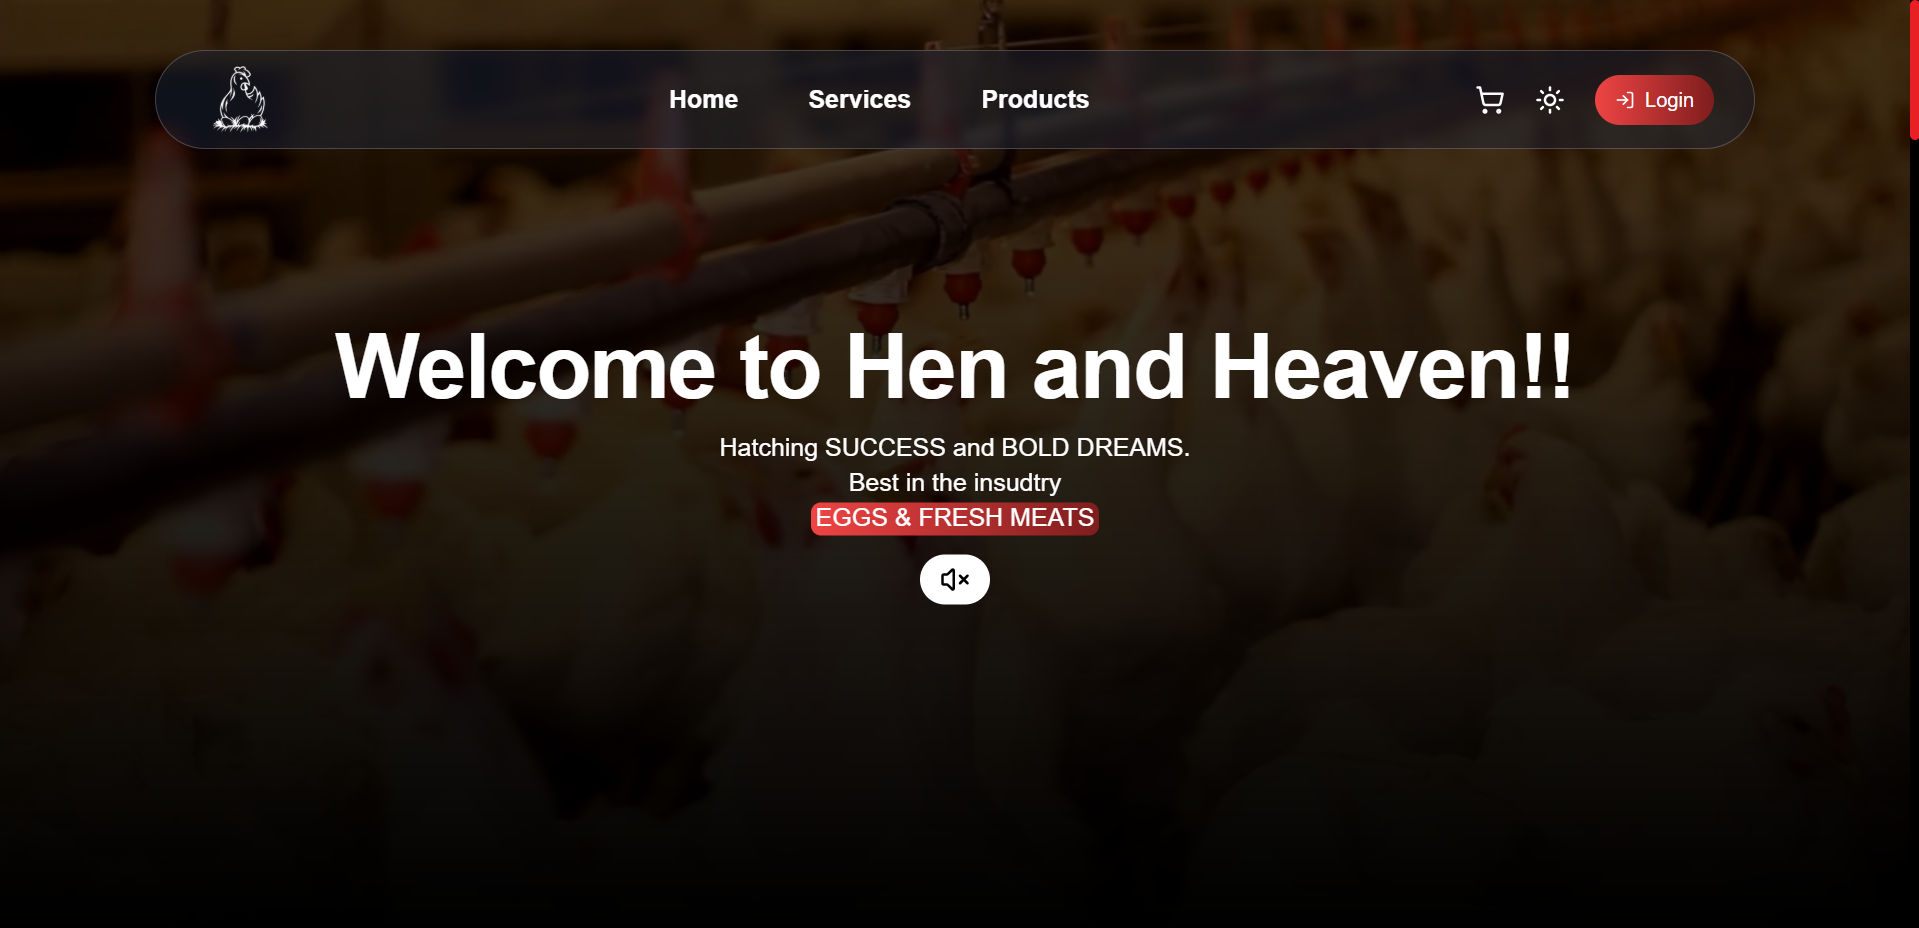Click empty navbar space between Products and cart
The width and height of the screenshot is (1919, 928).
coord(1280,100)
